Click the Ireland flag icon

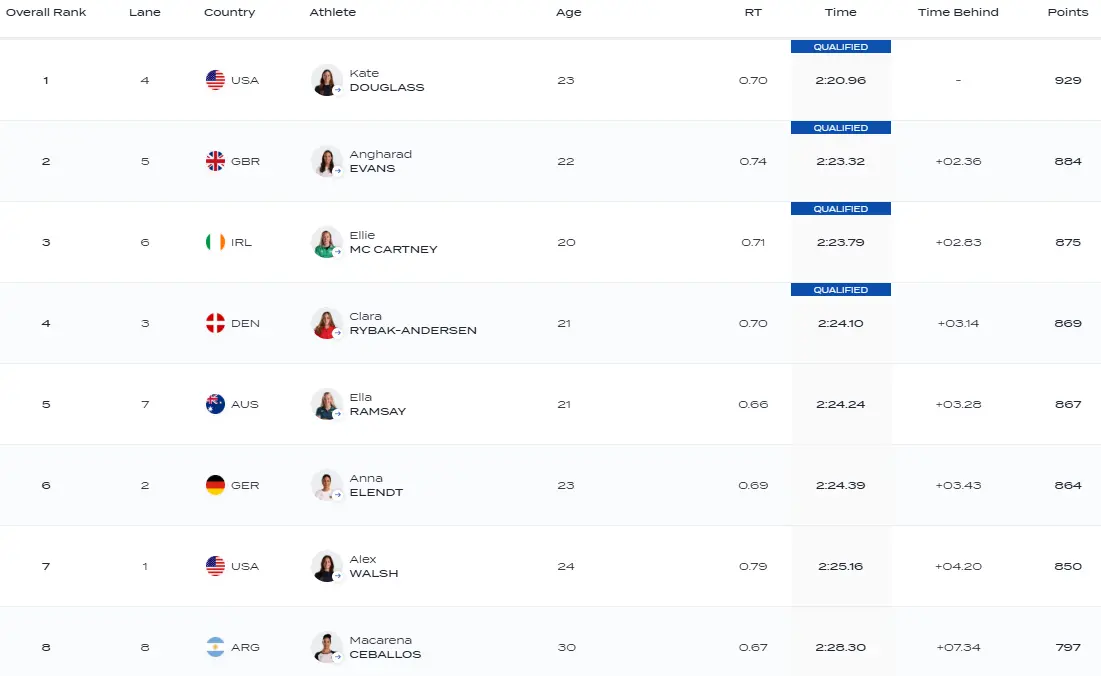pos(215,242)
